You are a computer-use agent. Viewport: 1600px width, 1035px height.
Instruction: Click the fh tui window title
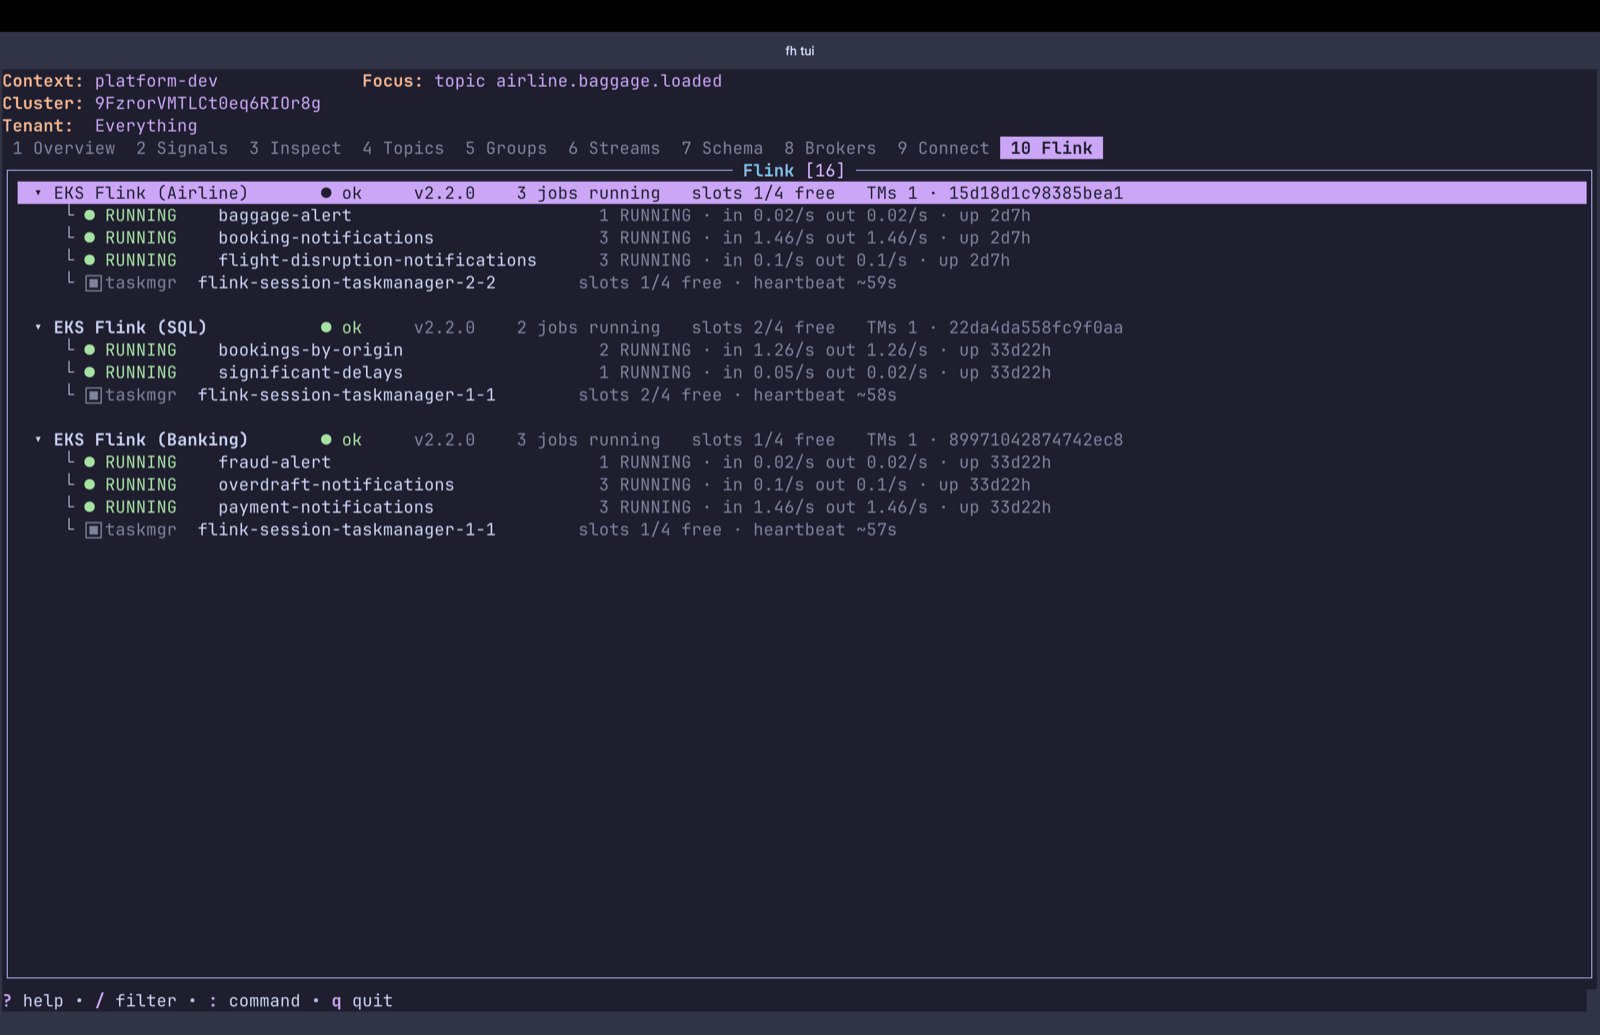click(800, 51)
